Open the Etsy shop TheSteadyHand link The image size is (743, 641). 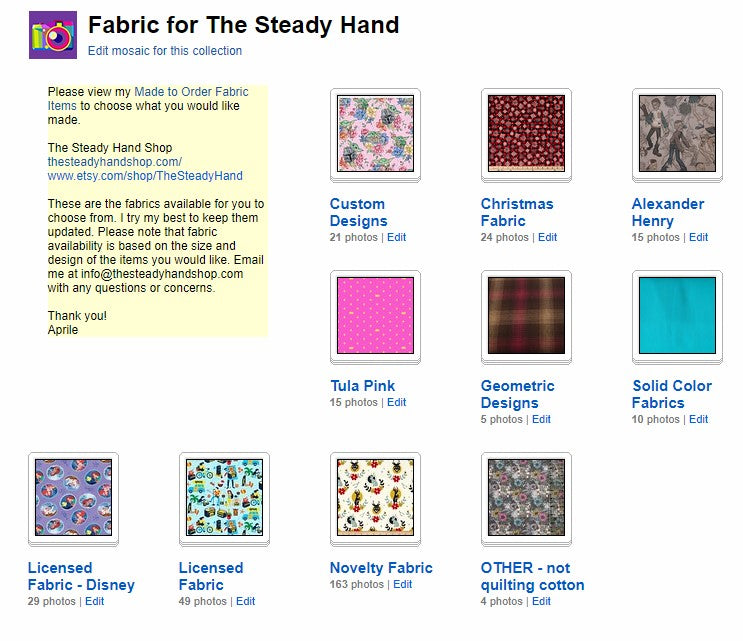145,176
